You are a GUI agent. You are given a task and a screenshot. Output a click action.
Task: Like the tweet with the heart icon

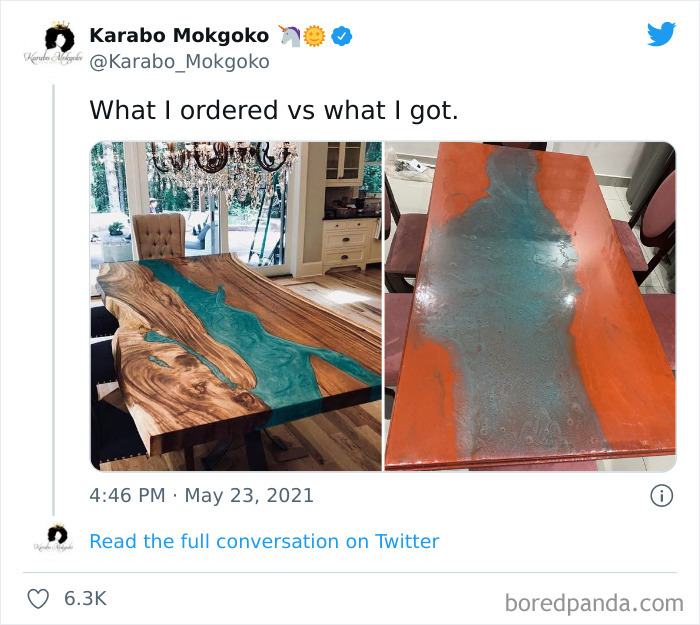tap(38, 598)
